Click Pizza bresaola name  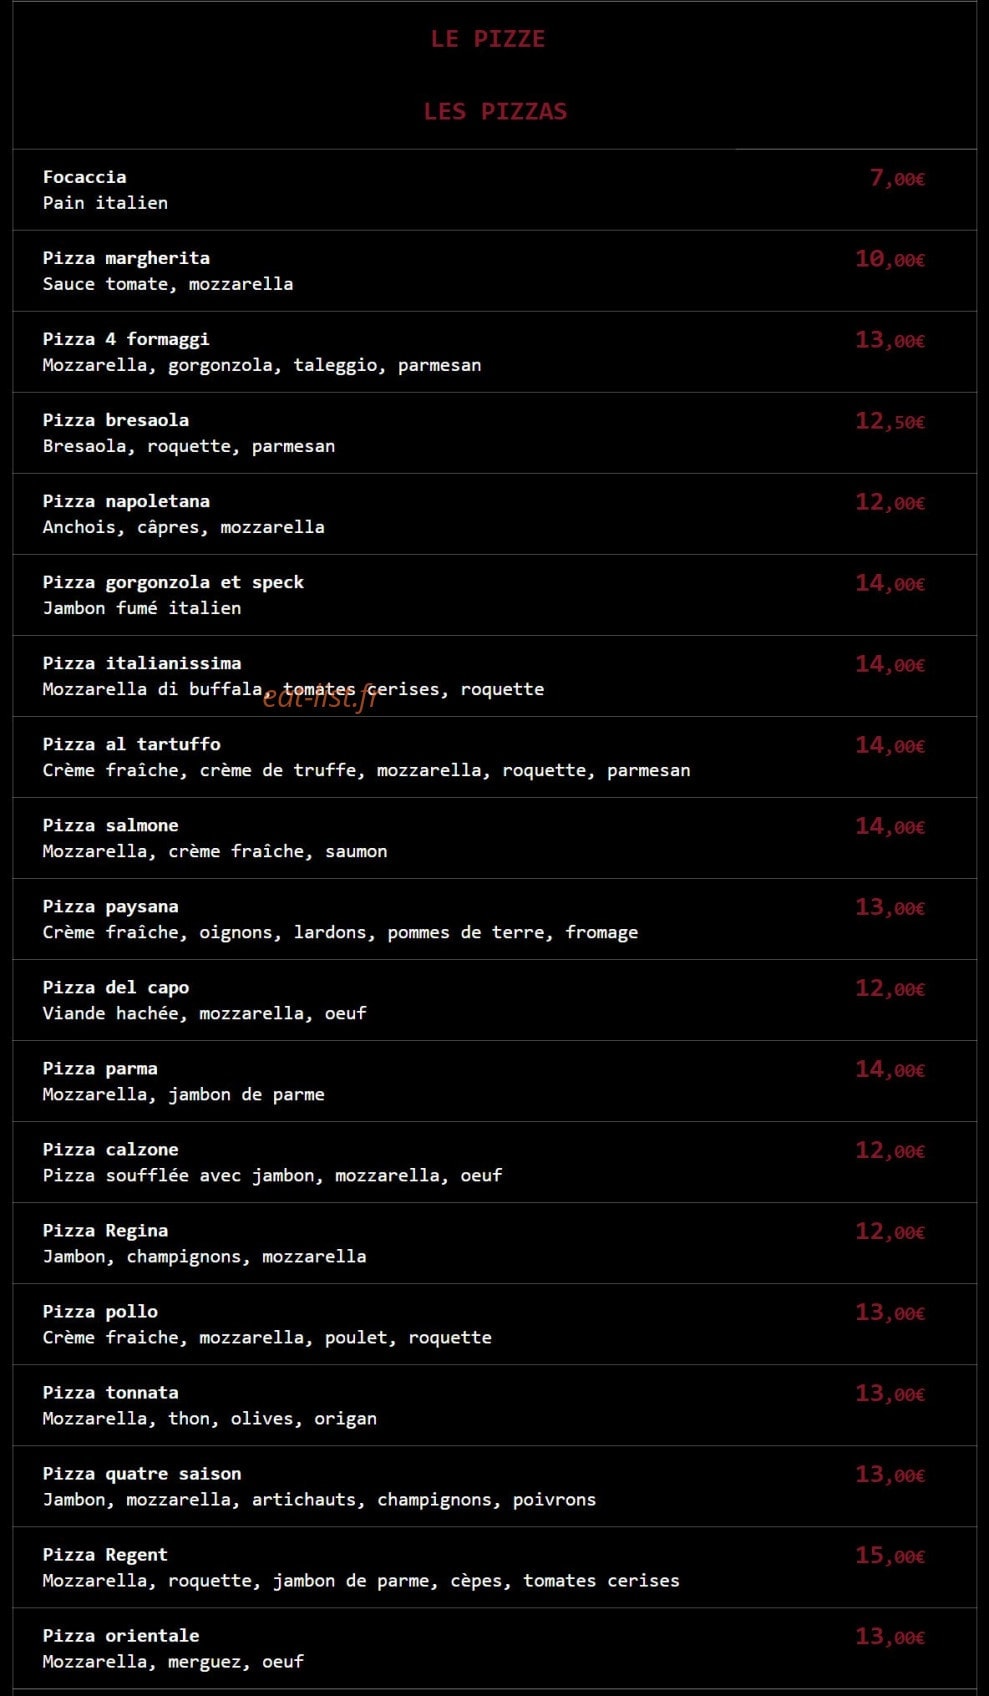tap(116, 420)
